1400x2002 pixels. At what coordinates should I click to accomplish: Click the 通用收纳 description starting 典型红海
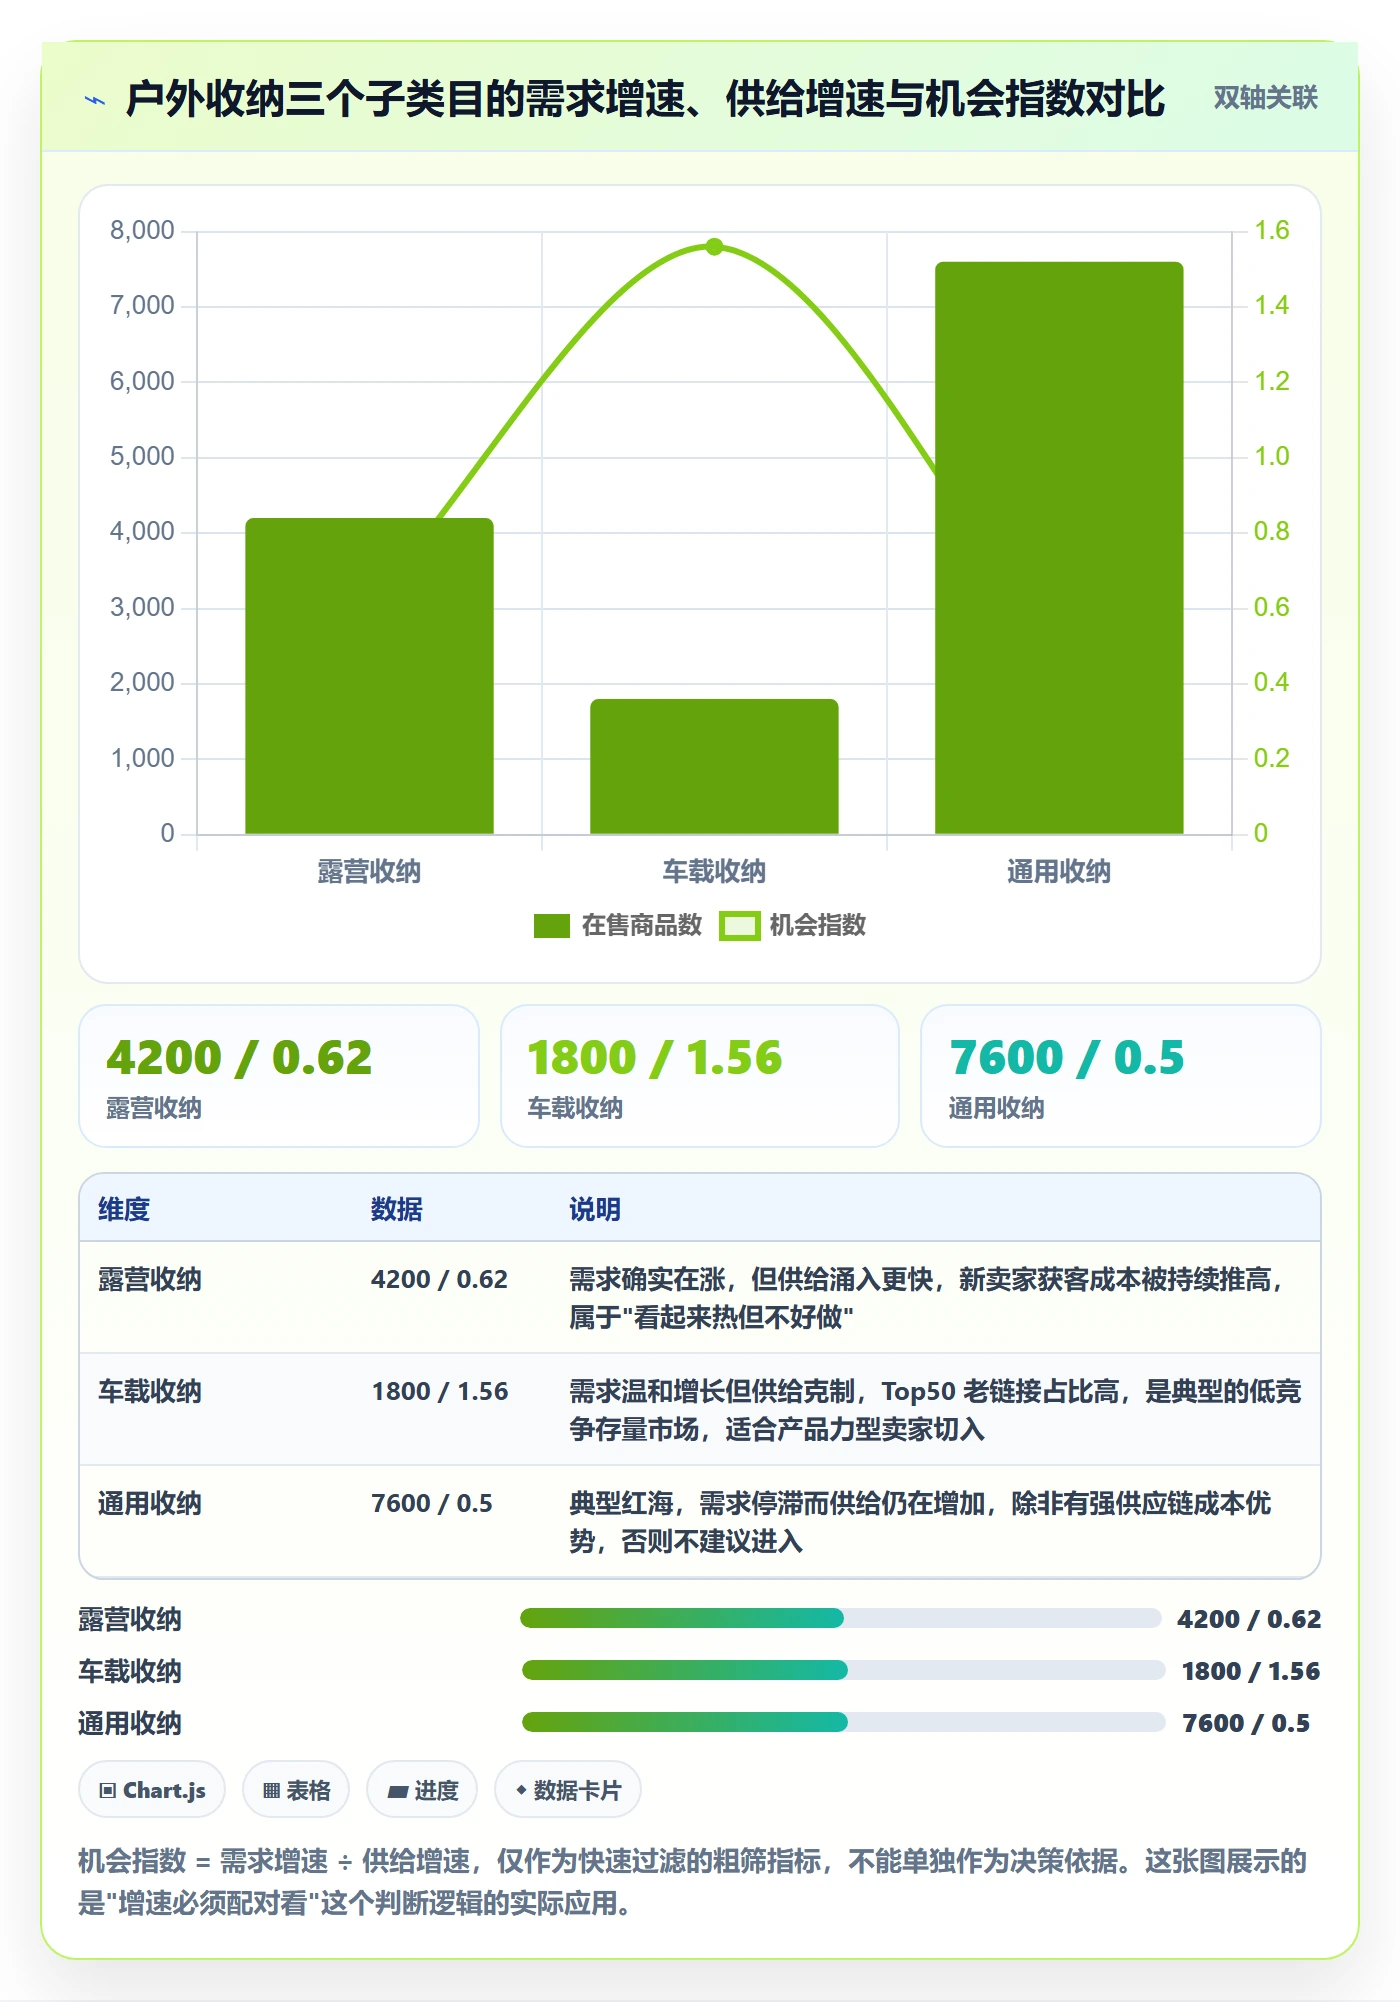920,1522
